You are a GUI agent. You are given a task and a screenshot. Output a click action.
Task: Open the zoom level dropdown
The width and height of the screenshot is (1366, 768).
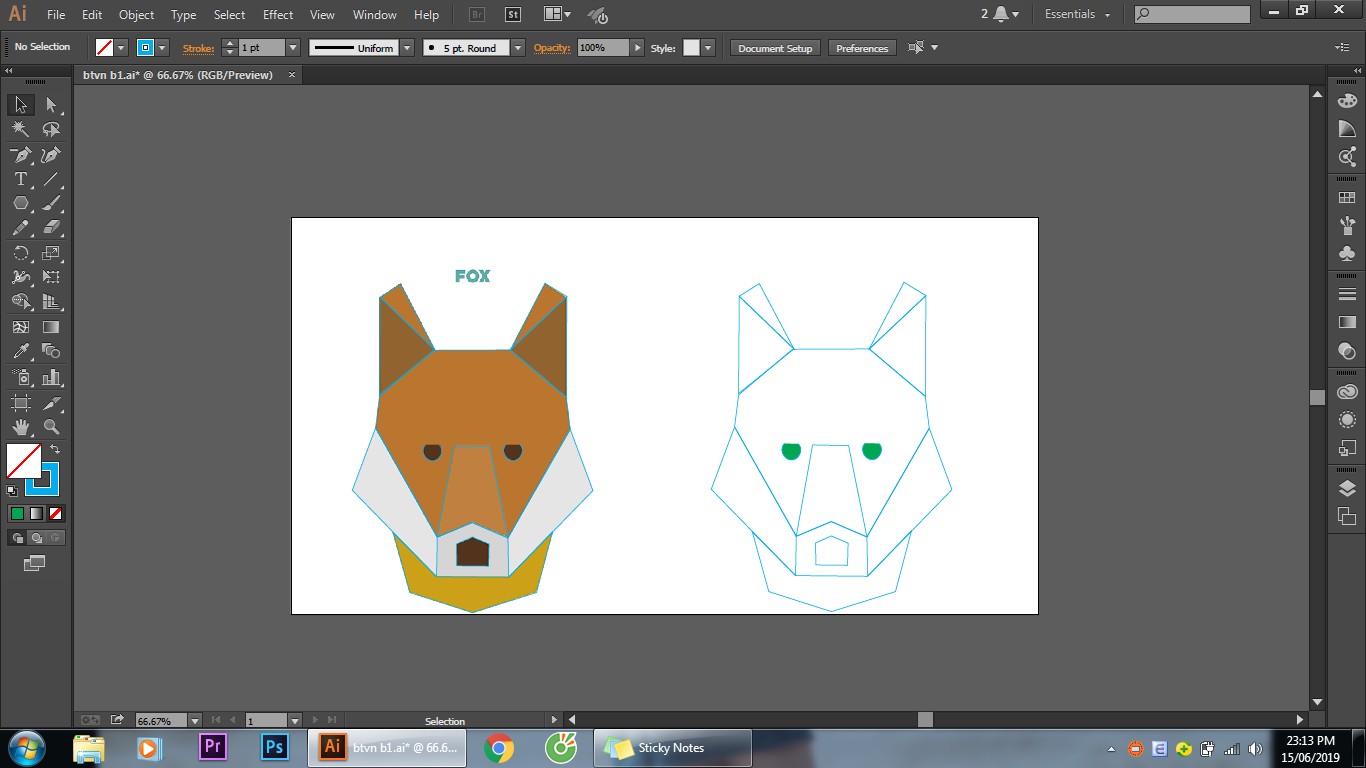(195, 720)
